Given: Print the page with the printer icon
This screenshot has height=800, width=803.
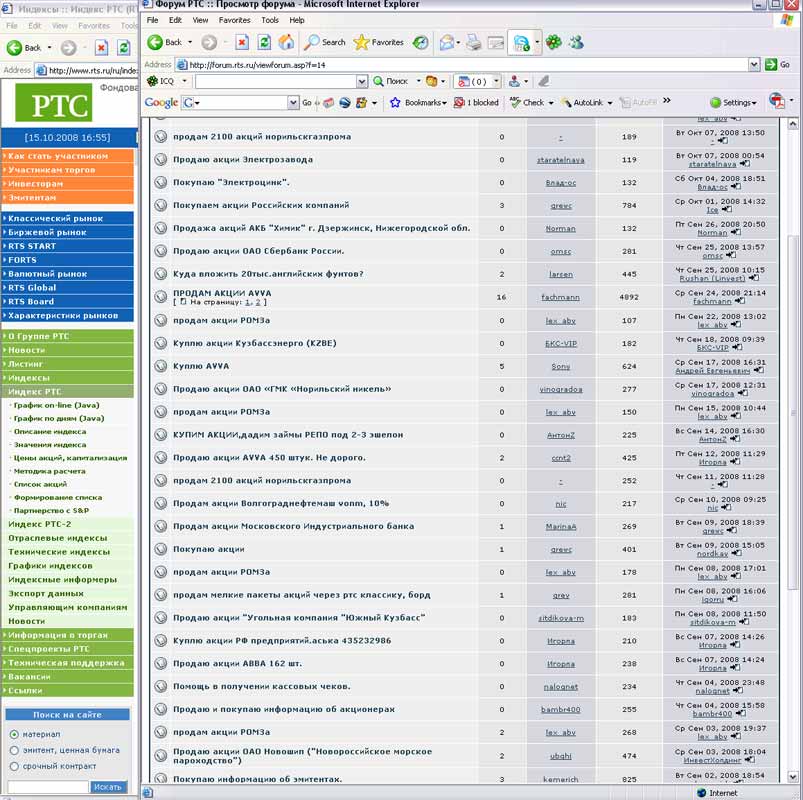Looking at the screenshot, I should [474, 43].
